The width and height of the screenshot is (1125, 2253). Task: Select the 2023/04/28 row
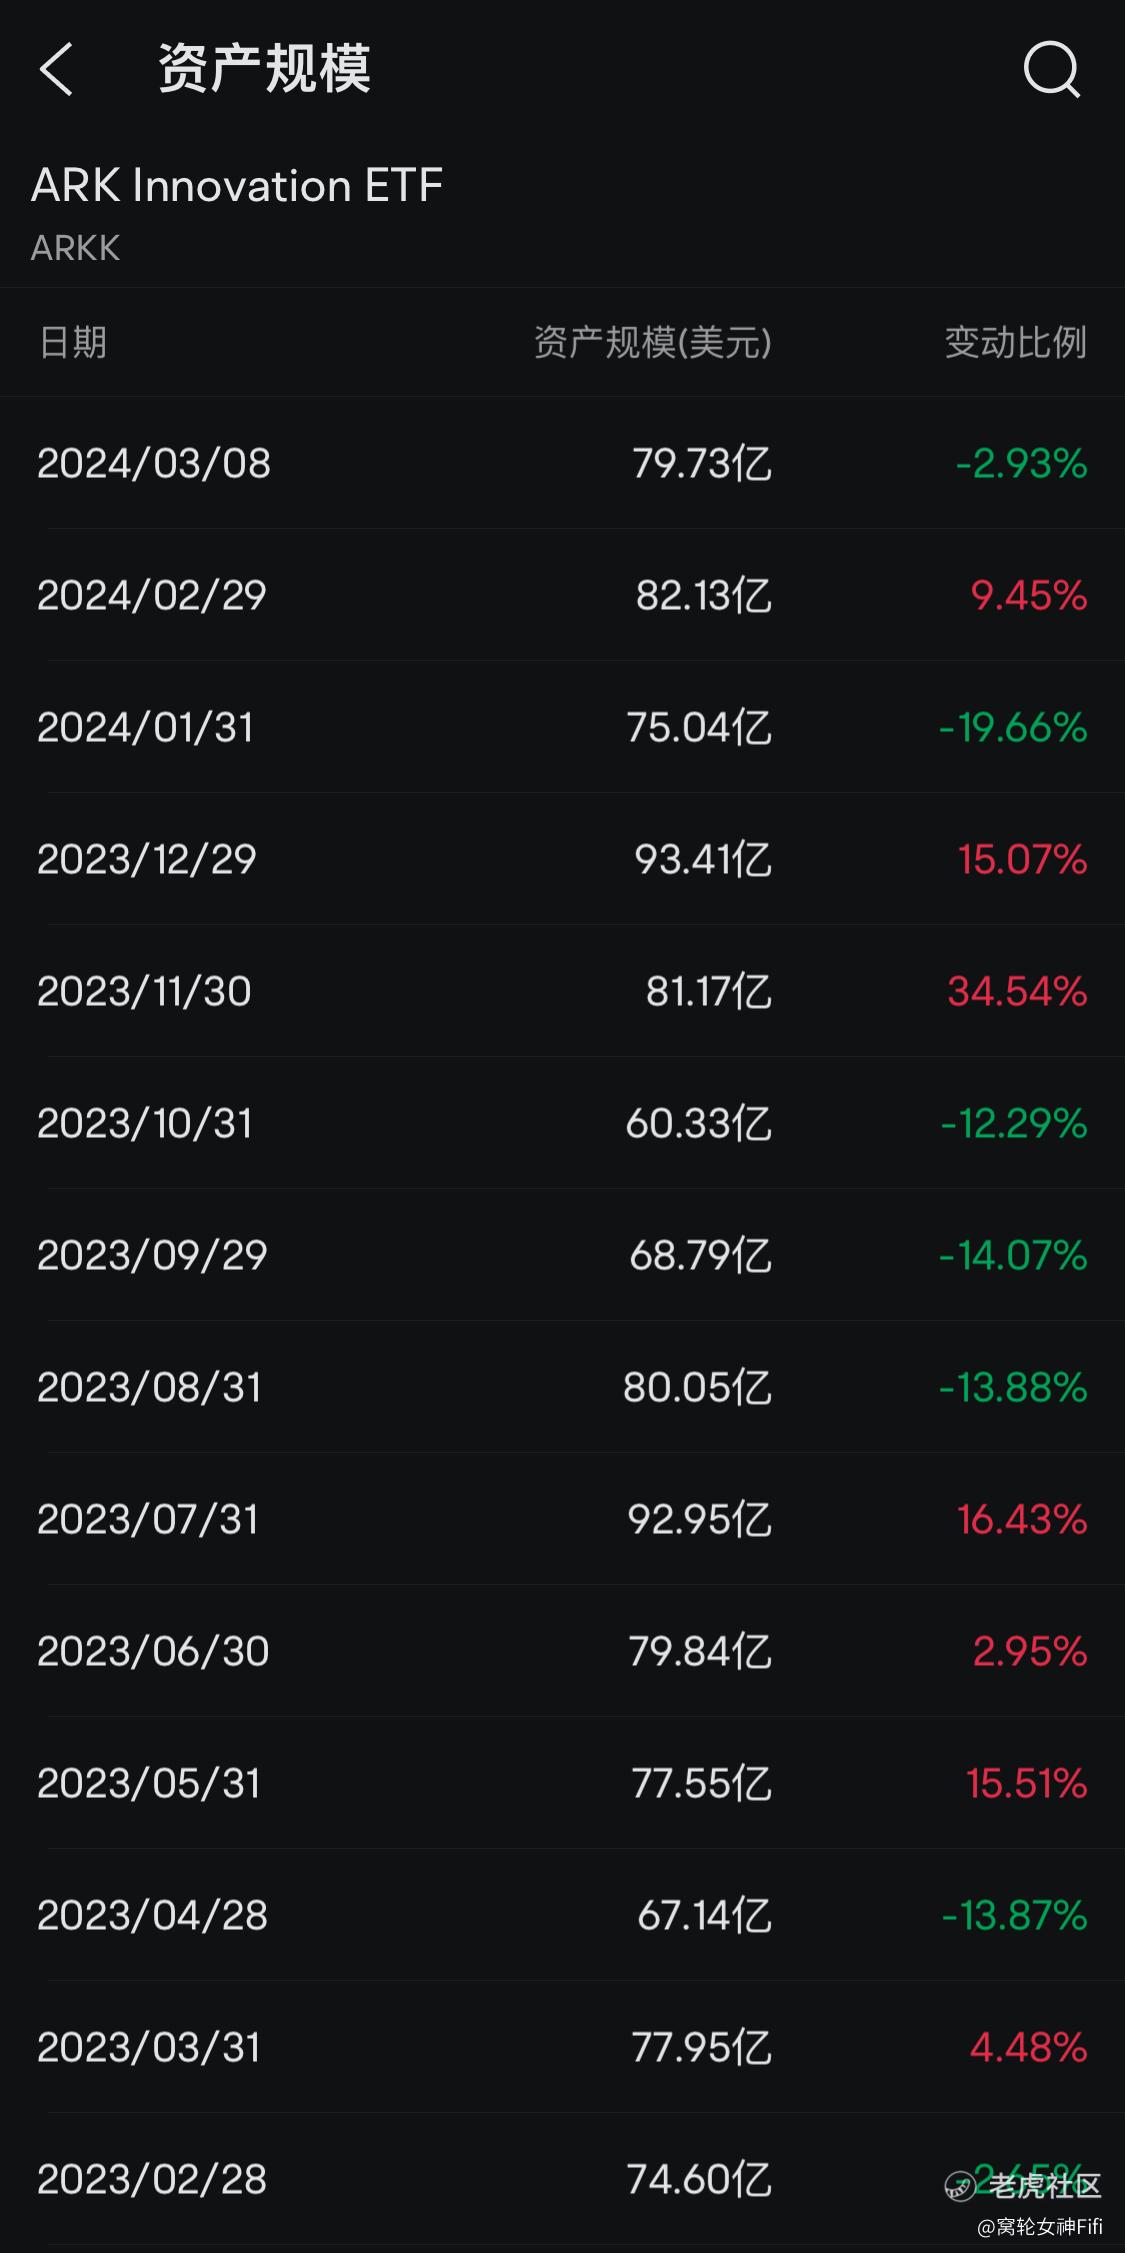[x=562, y=1915]
